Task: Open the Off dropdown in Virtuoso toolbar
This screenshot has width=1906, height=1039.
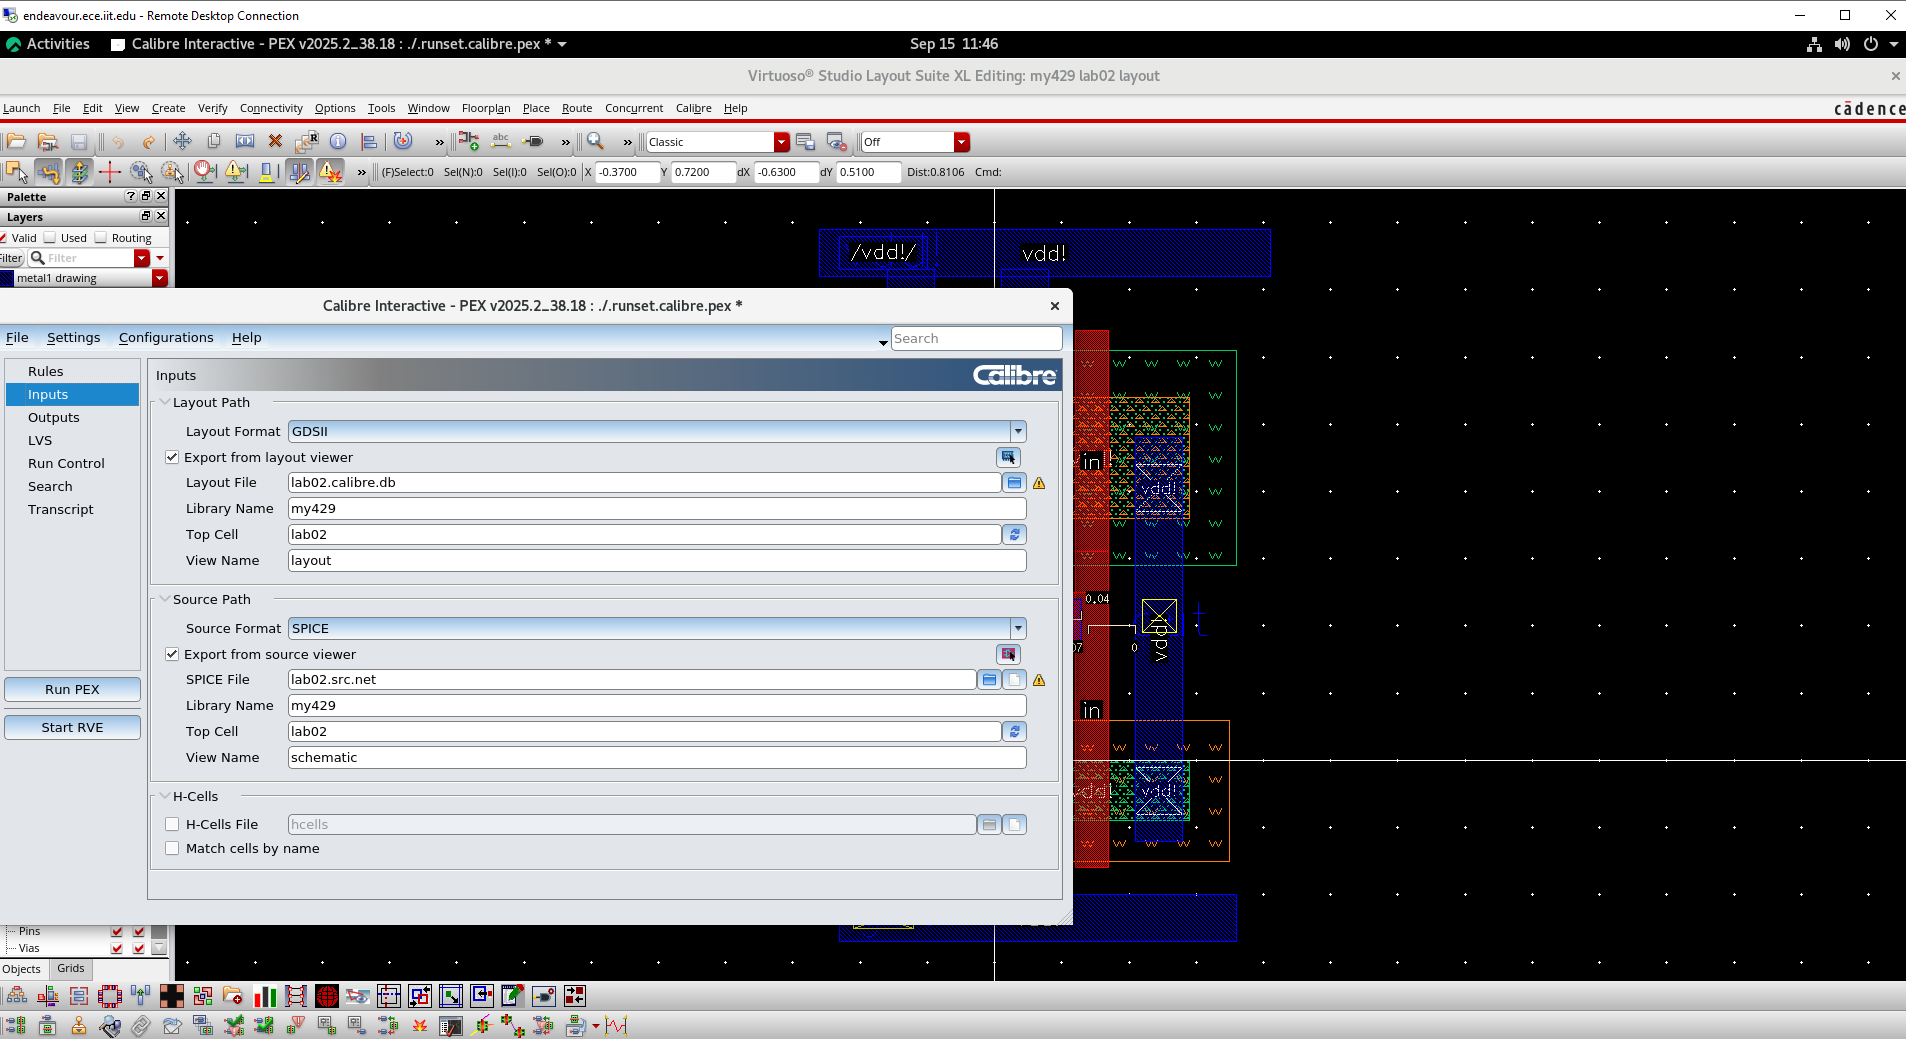Action: click(962, 142)
